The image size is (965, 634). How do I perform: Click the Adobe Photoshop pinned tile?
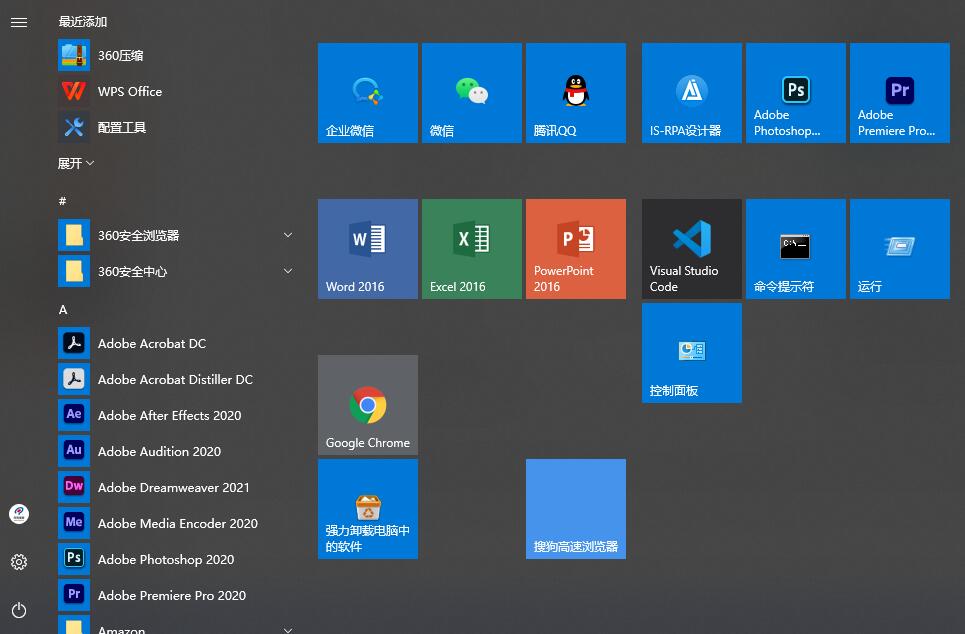796,93
